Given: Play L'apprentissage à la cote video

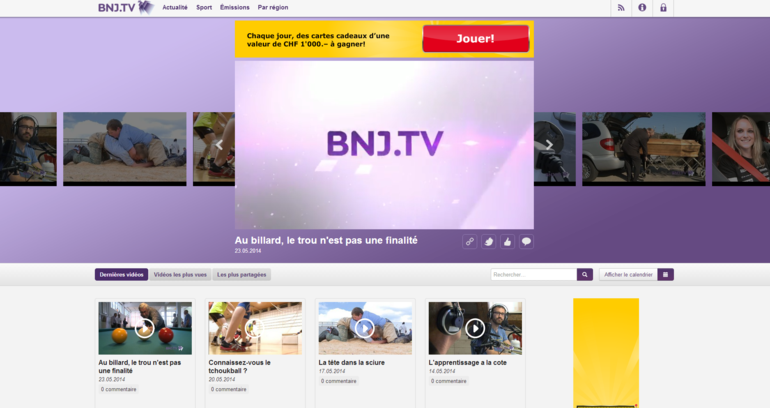Looking at the screenshot, I should pos(475,328).
